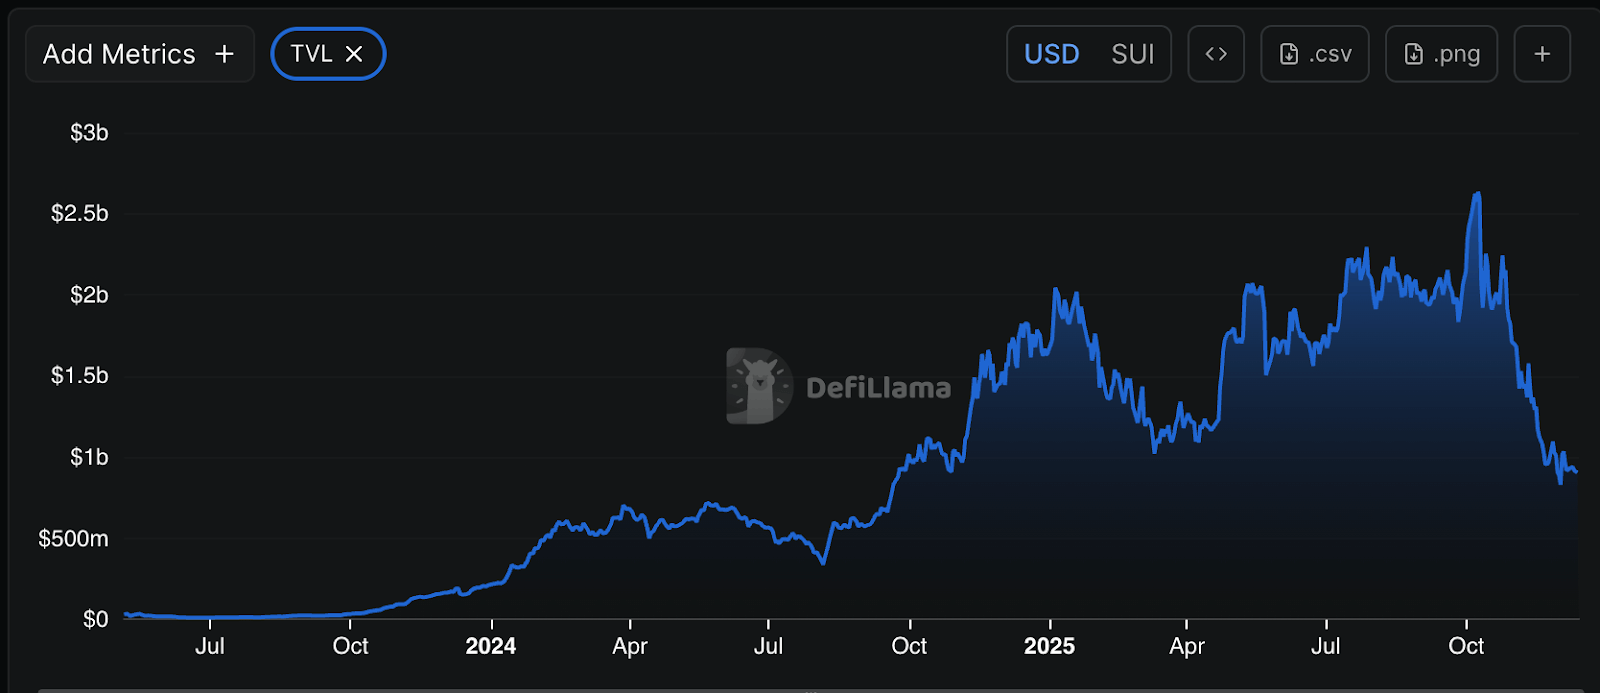
Task: Click the bold 2025 x-axis label
Action: 1049,646
